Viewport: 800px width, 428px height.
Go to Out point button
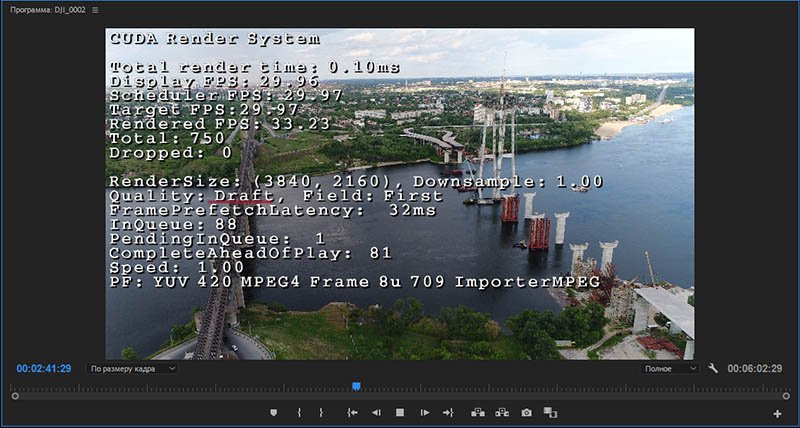coord(448,412)
